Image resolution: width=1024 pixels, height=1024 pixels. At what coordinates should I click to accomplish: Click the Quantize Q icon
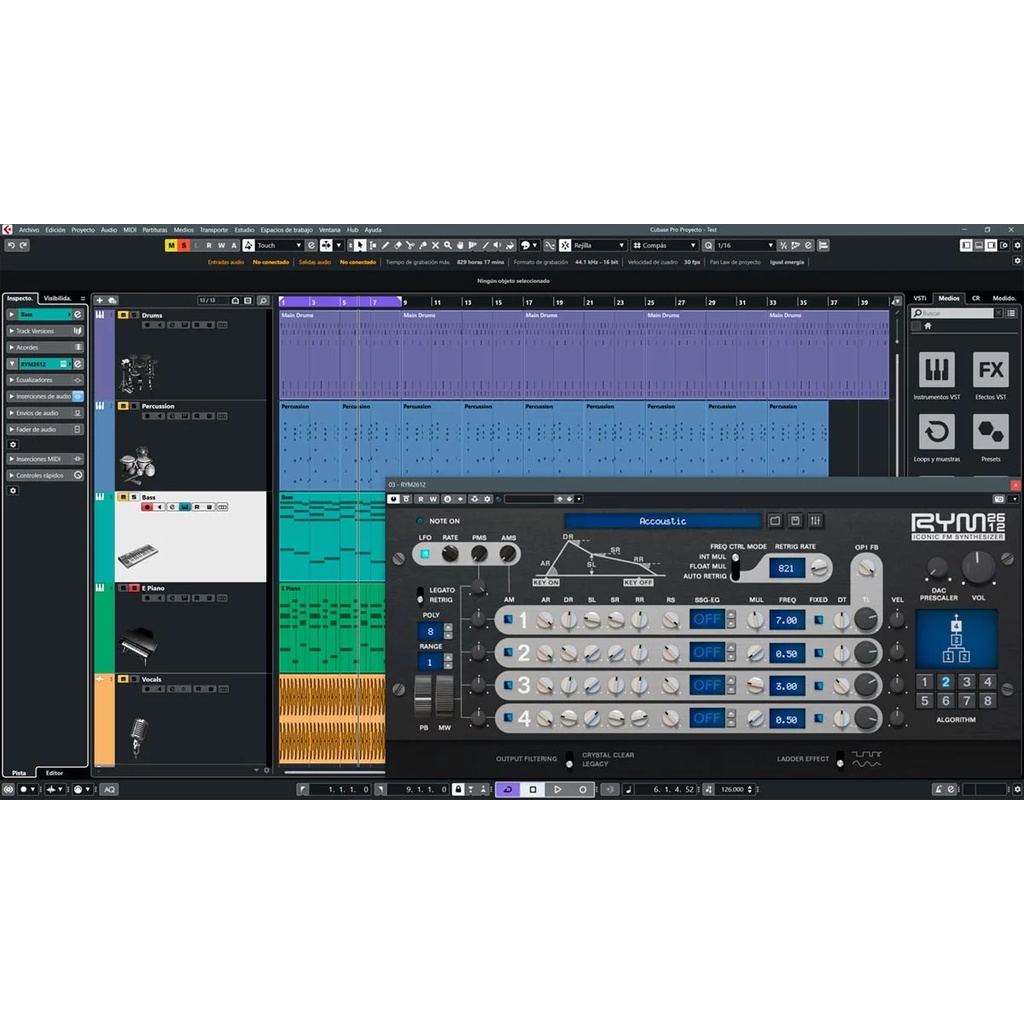[x=708, y=246]
